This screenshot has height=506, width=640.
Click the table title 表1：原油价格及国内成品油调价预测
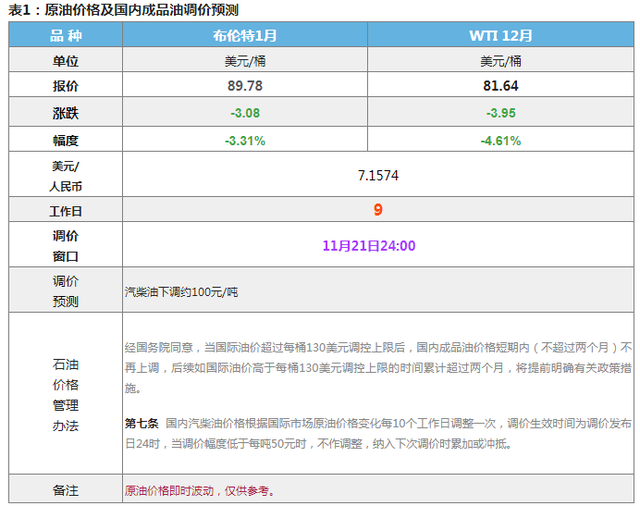coord(123,10)
